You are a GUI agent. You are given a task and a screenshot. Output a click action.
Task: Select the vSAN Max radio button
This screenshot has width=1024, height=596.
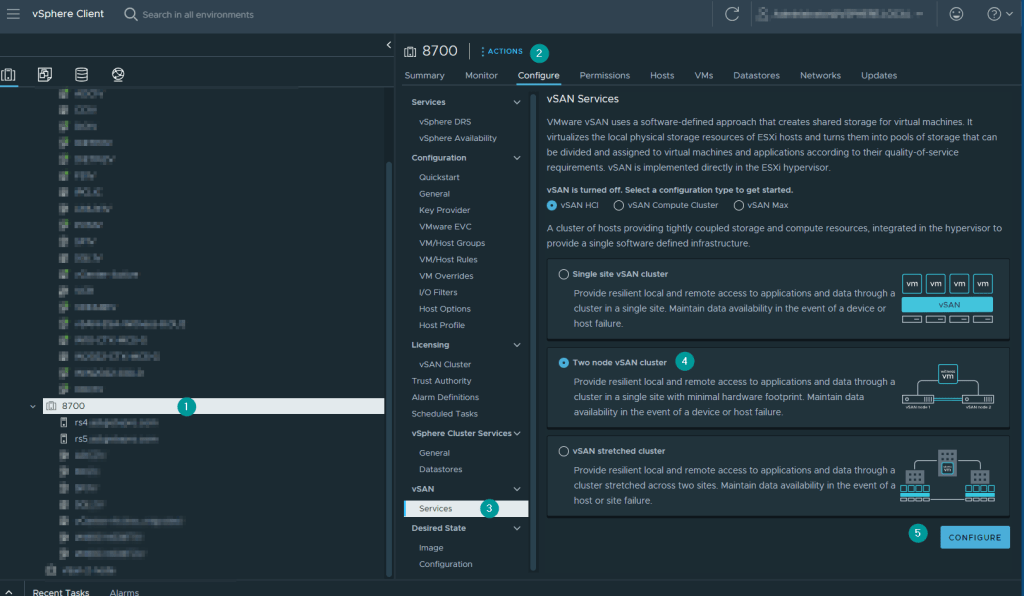739,205
